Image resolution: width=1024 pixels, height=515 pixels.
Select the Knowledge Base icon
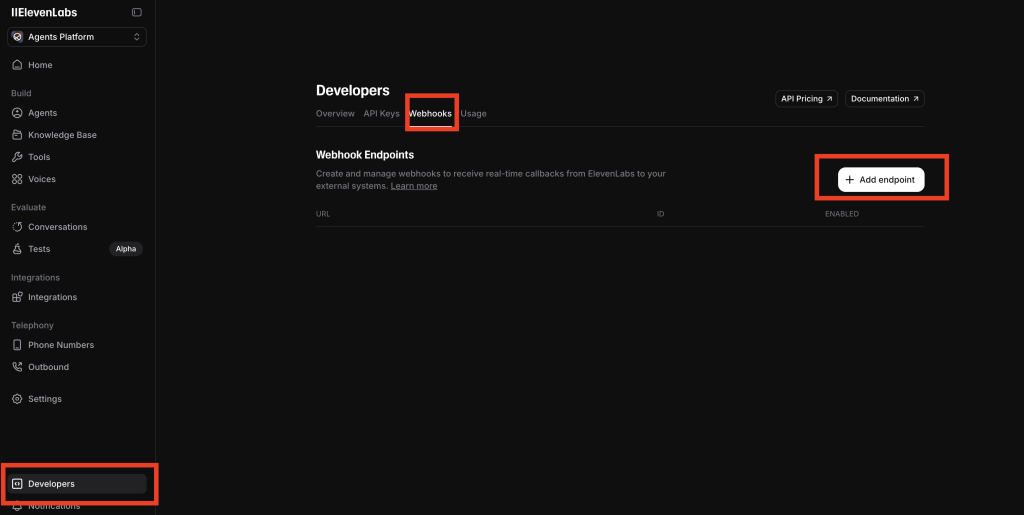pyautogui.click(x=17, y=135)
